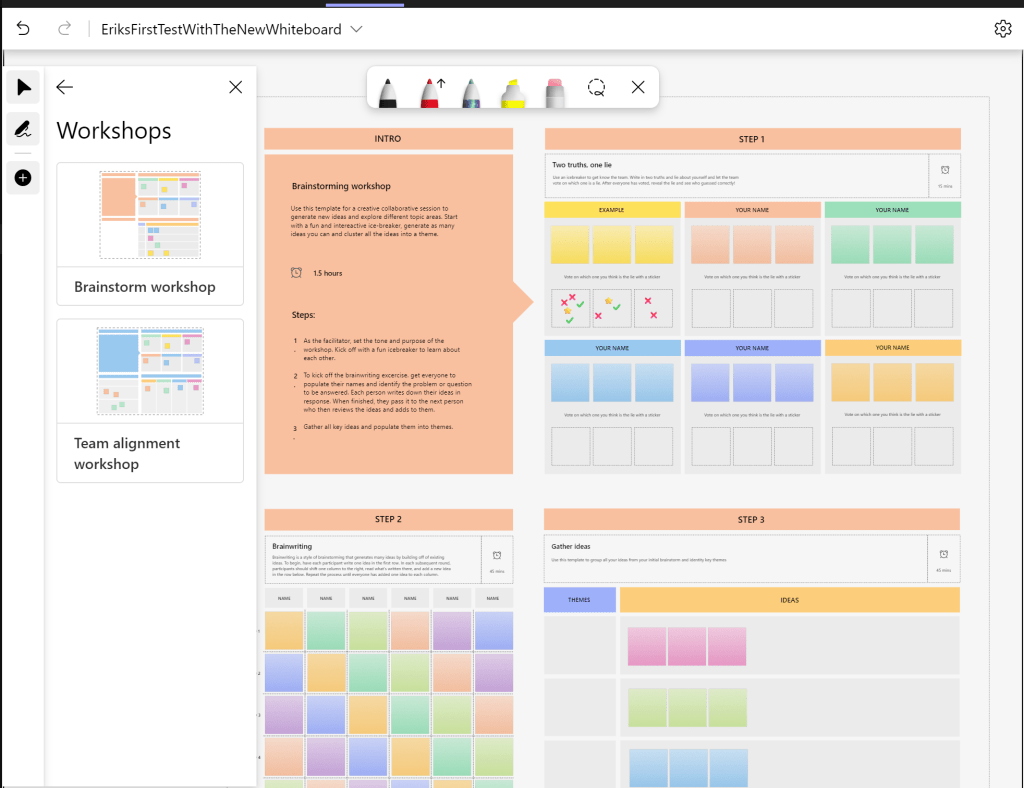Image resolution: width=1024 pixels, height=788 pixels.
Task: Select the black pen tool
Action: pyautogui.click(x=388, y=89)
